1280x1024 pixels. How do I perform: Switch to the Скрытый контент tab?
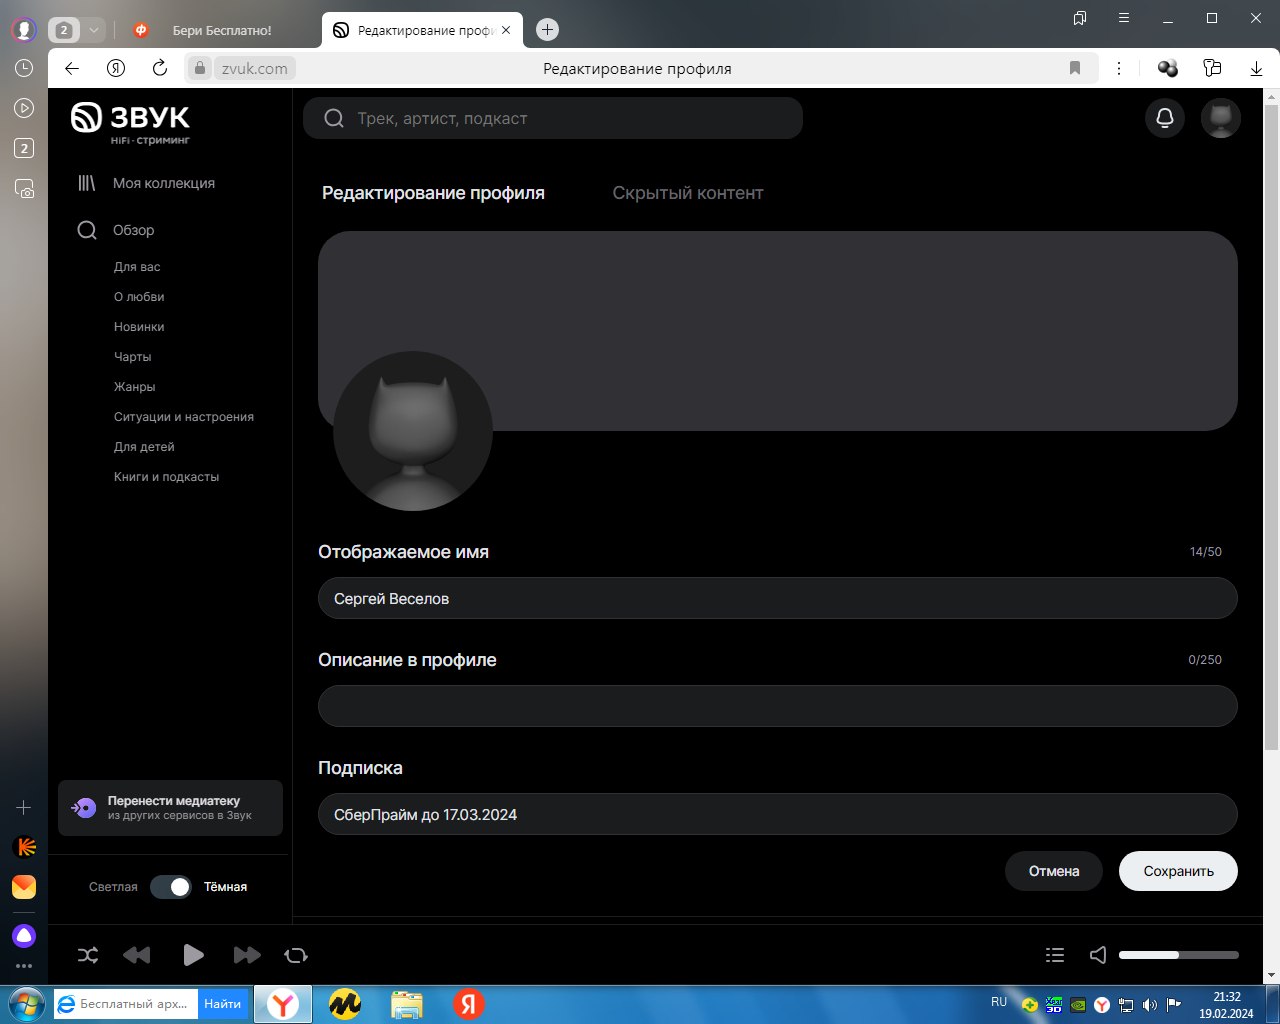[x=687, y=193]
